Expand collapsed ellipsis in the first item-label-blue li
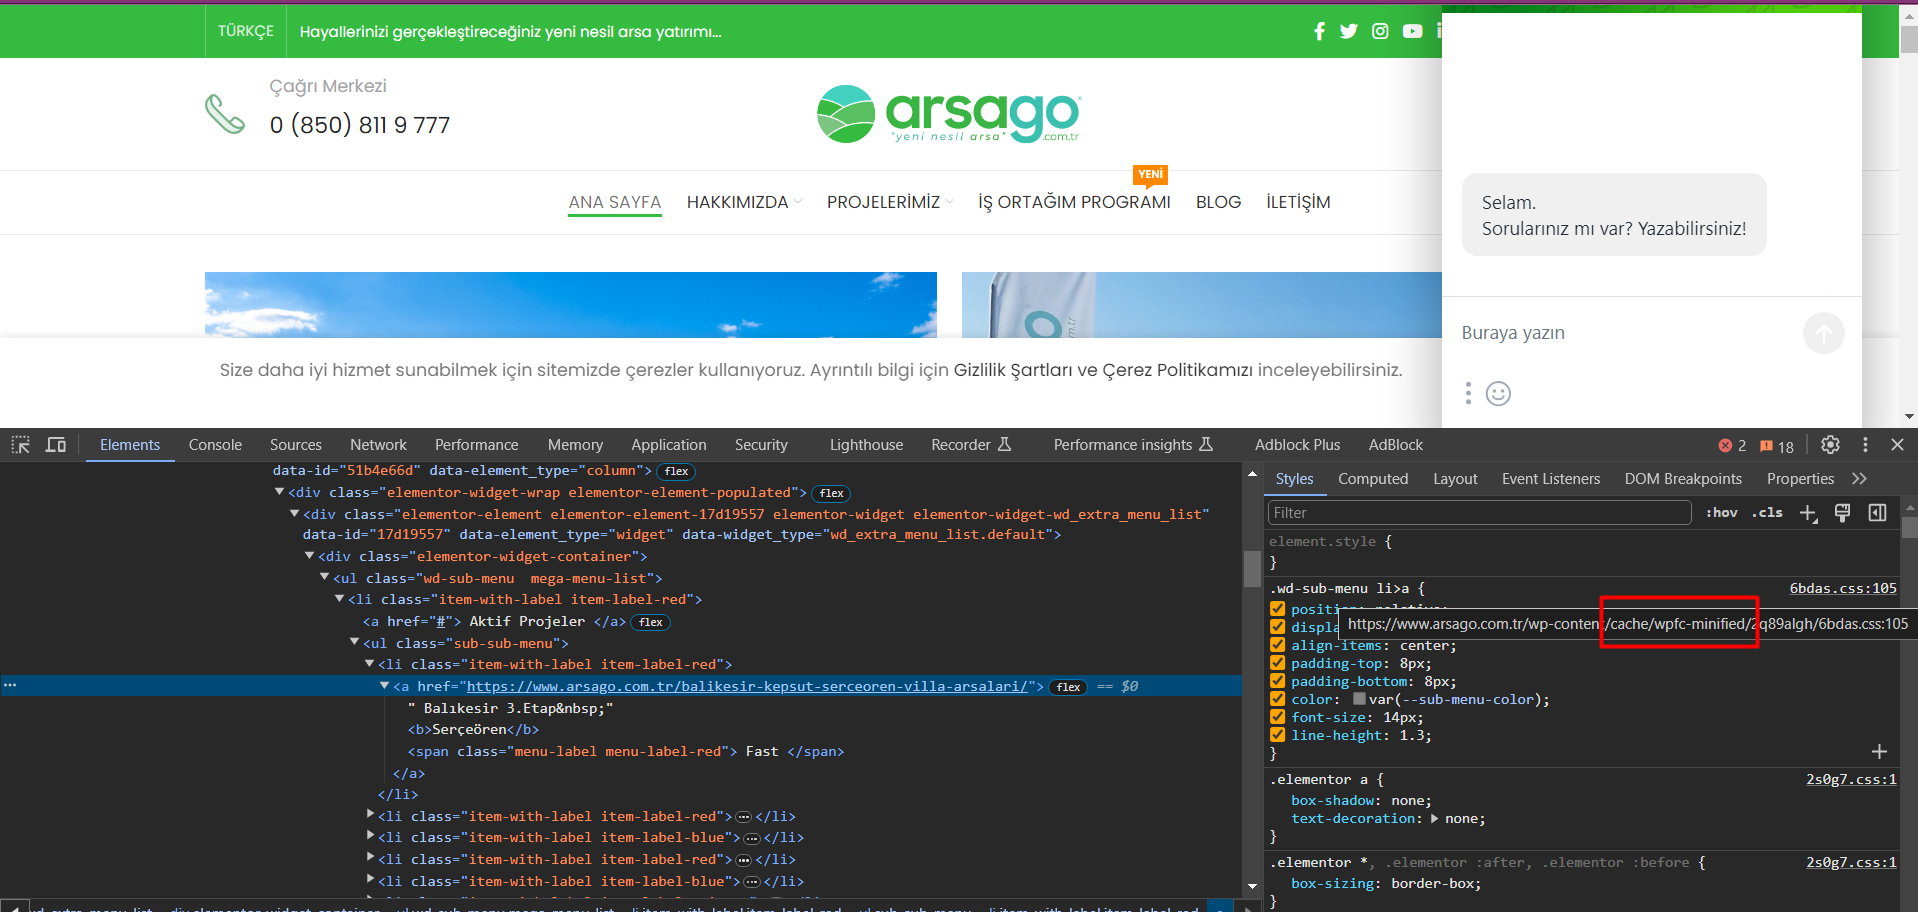This screenshot has width=1918, height=912. tap(752, 838)
